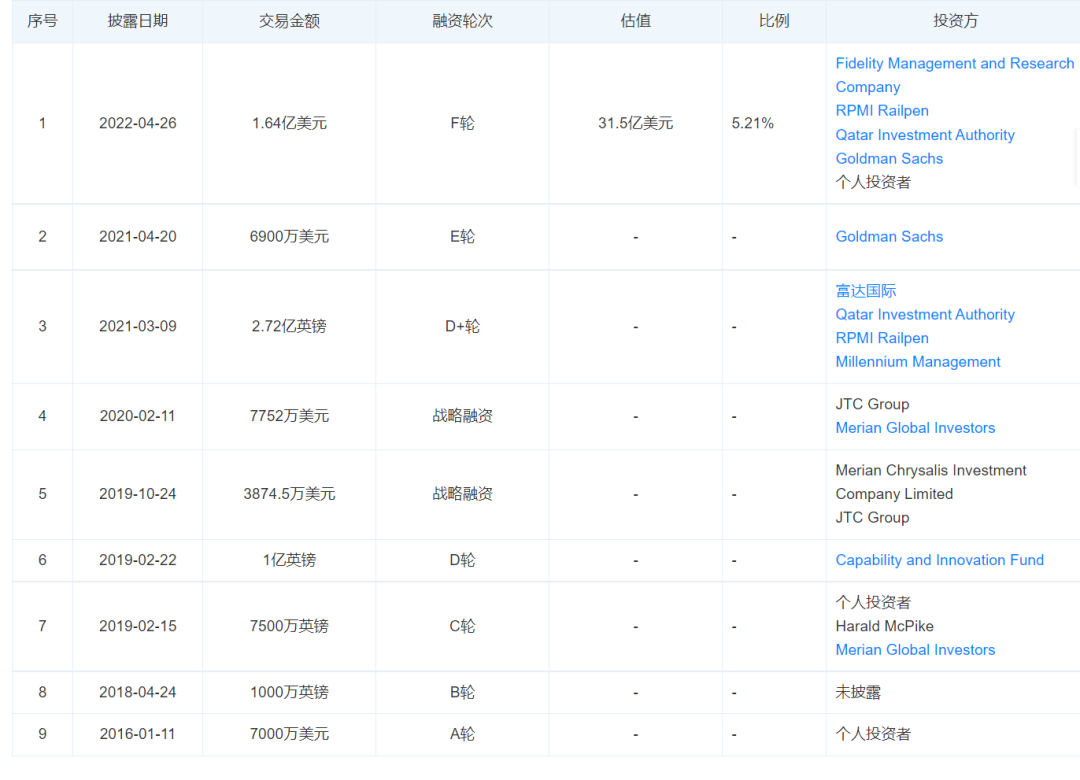This screenshot has width=1080, height=780.
Task: Click the 融资轮次 column header
Action: coord(462,21)
